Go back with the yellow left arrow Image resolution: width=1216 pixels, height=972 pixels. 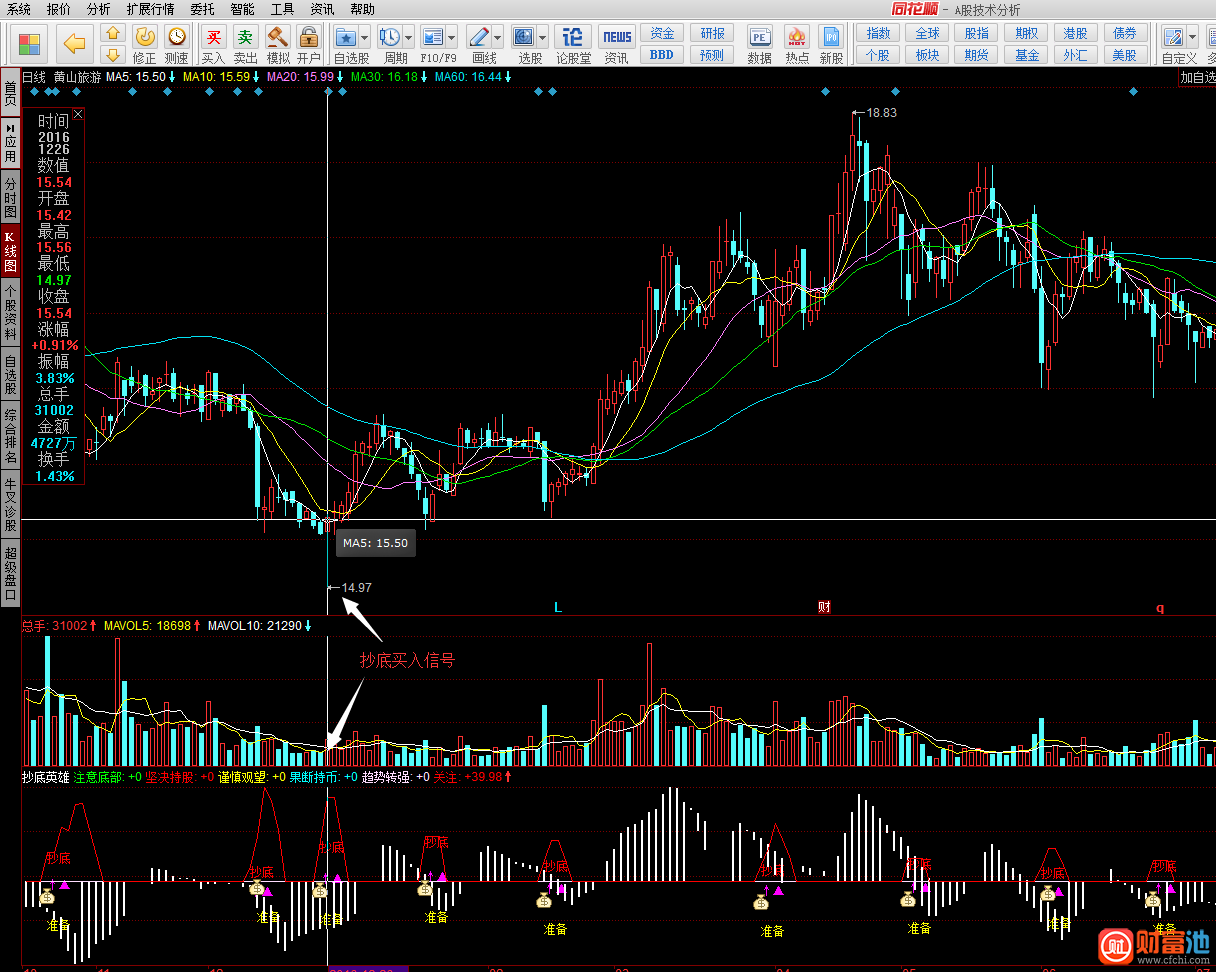click(x=74, y=44)
